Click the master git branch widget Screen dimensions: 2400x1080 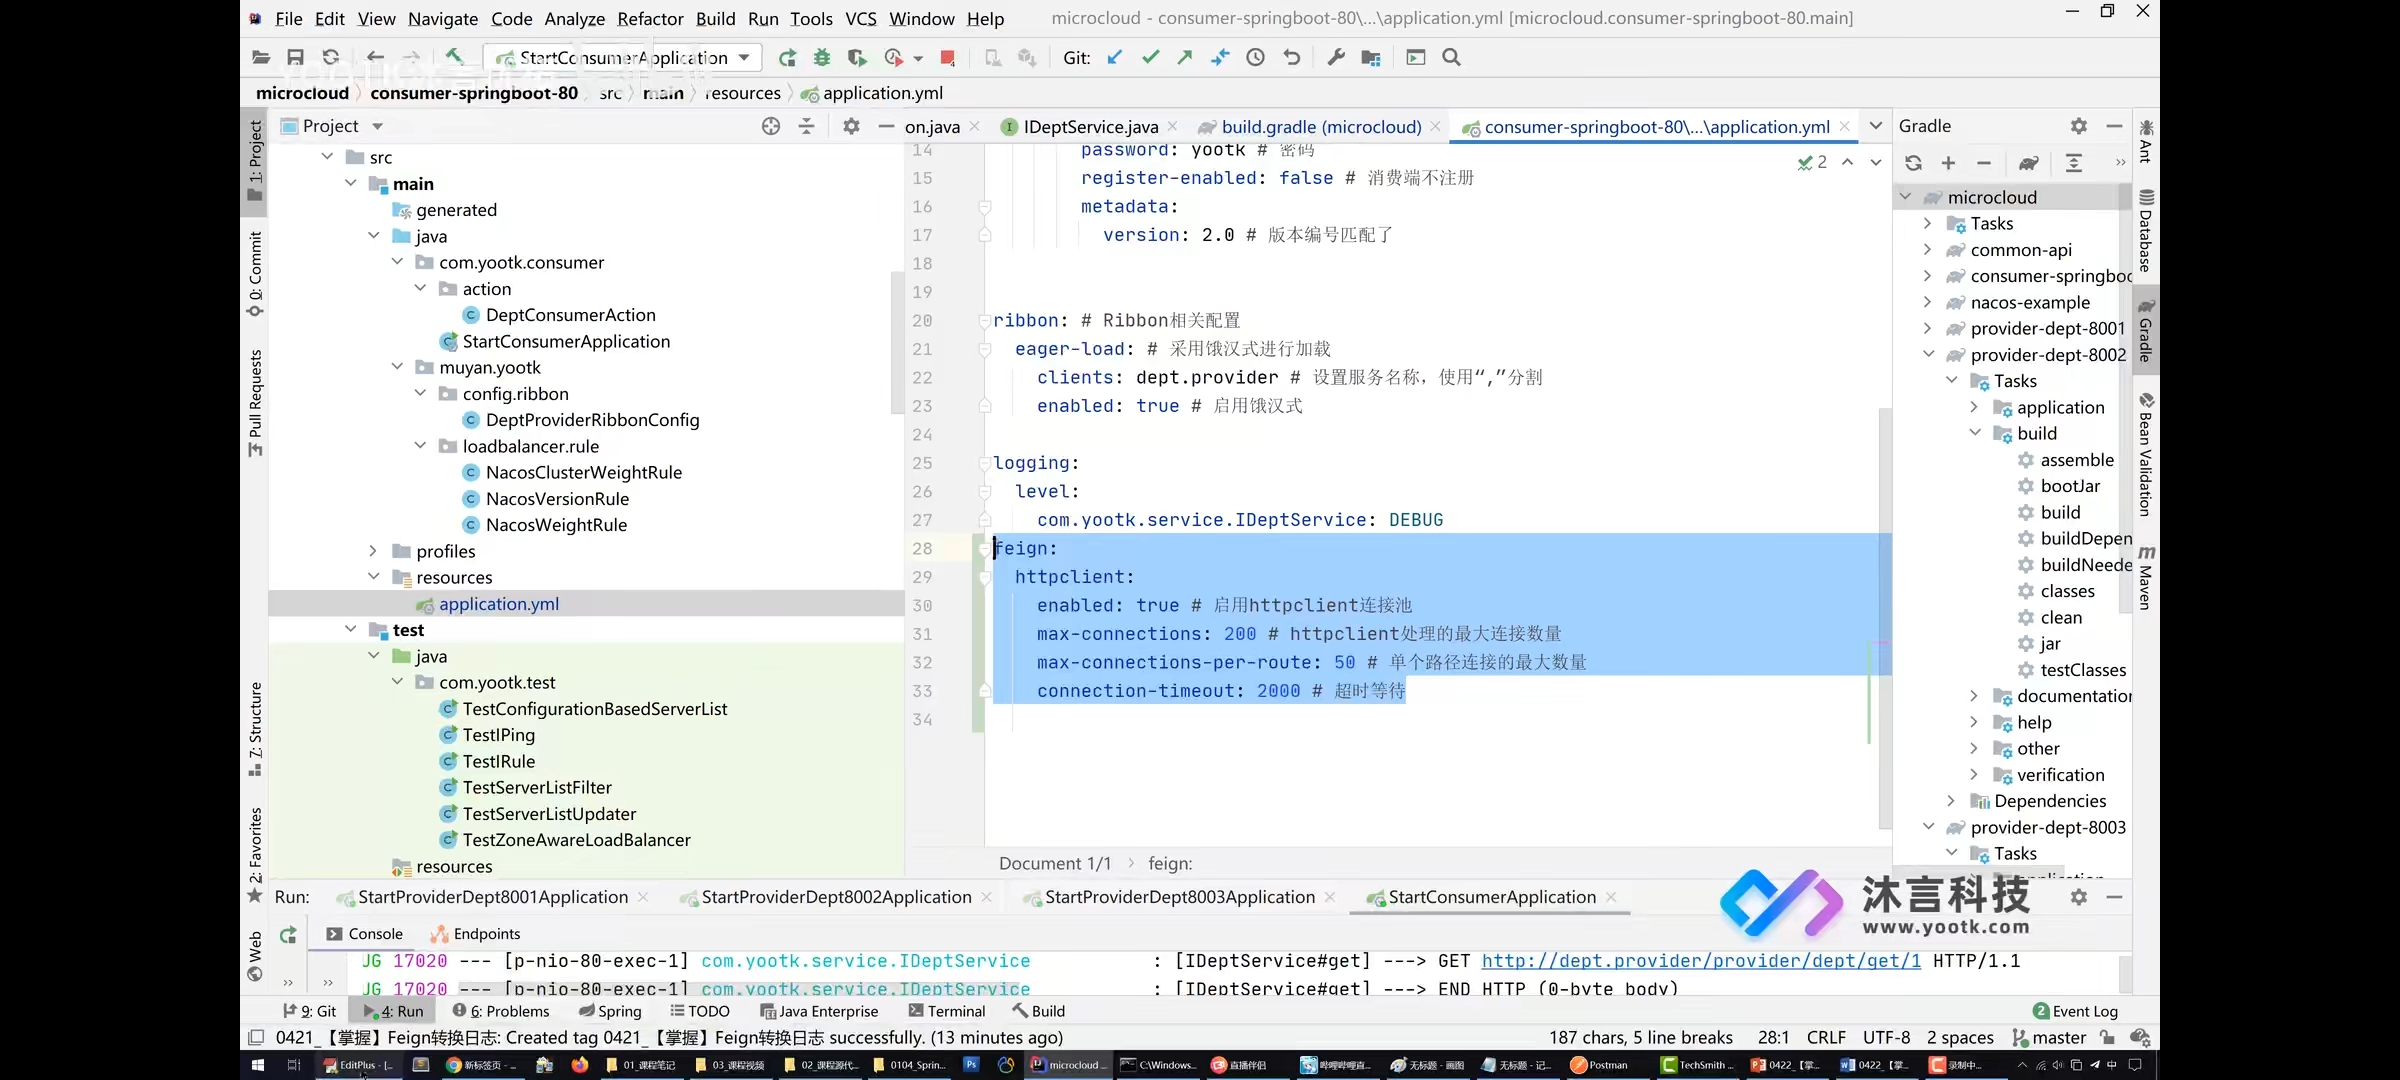tap(2050, 1037)
